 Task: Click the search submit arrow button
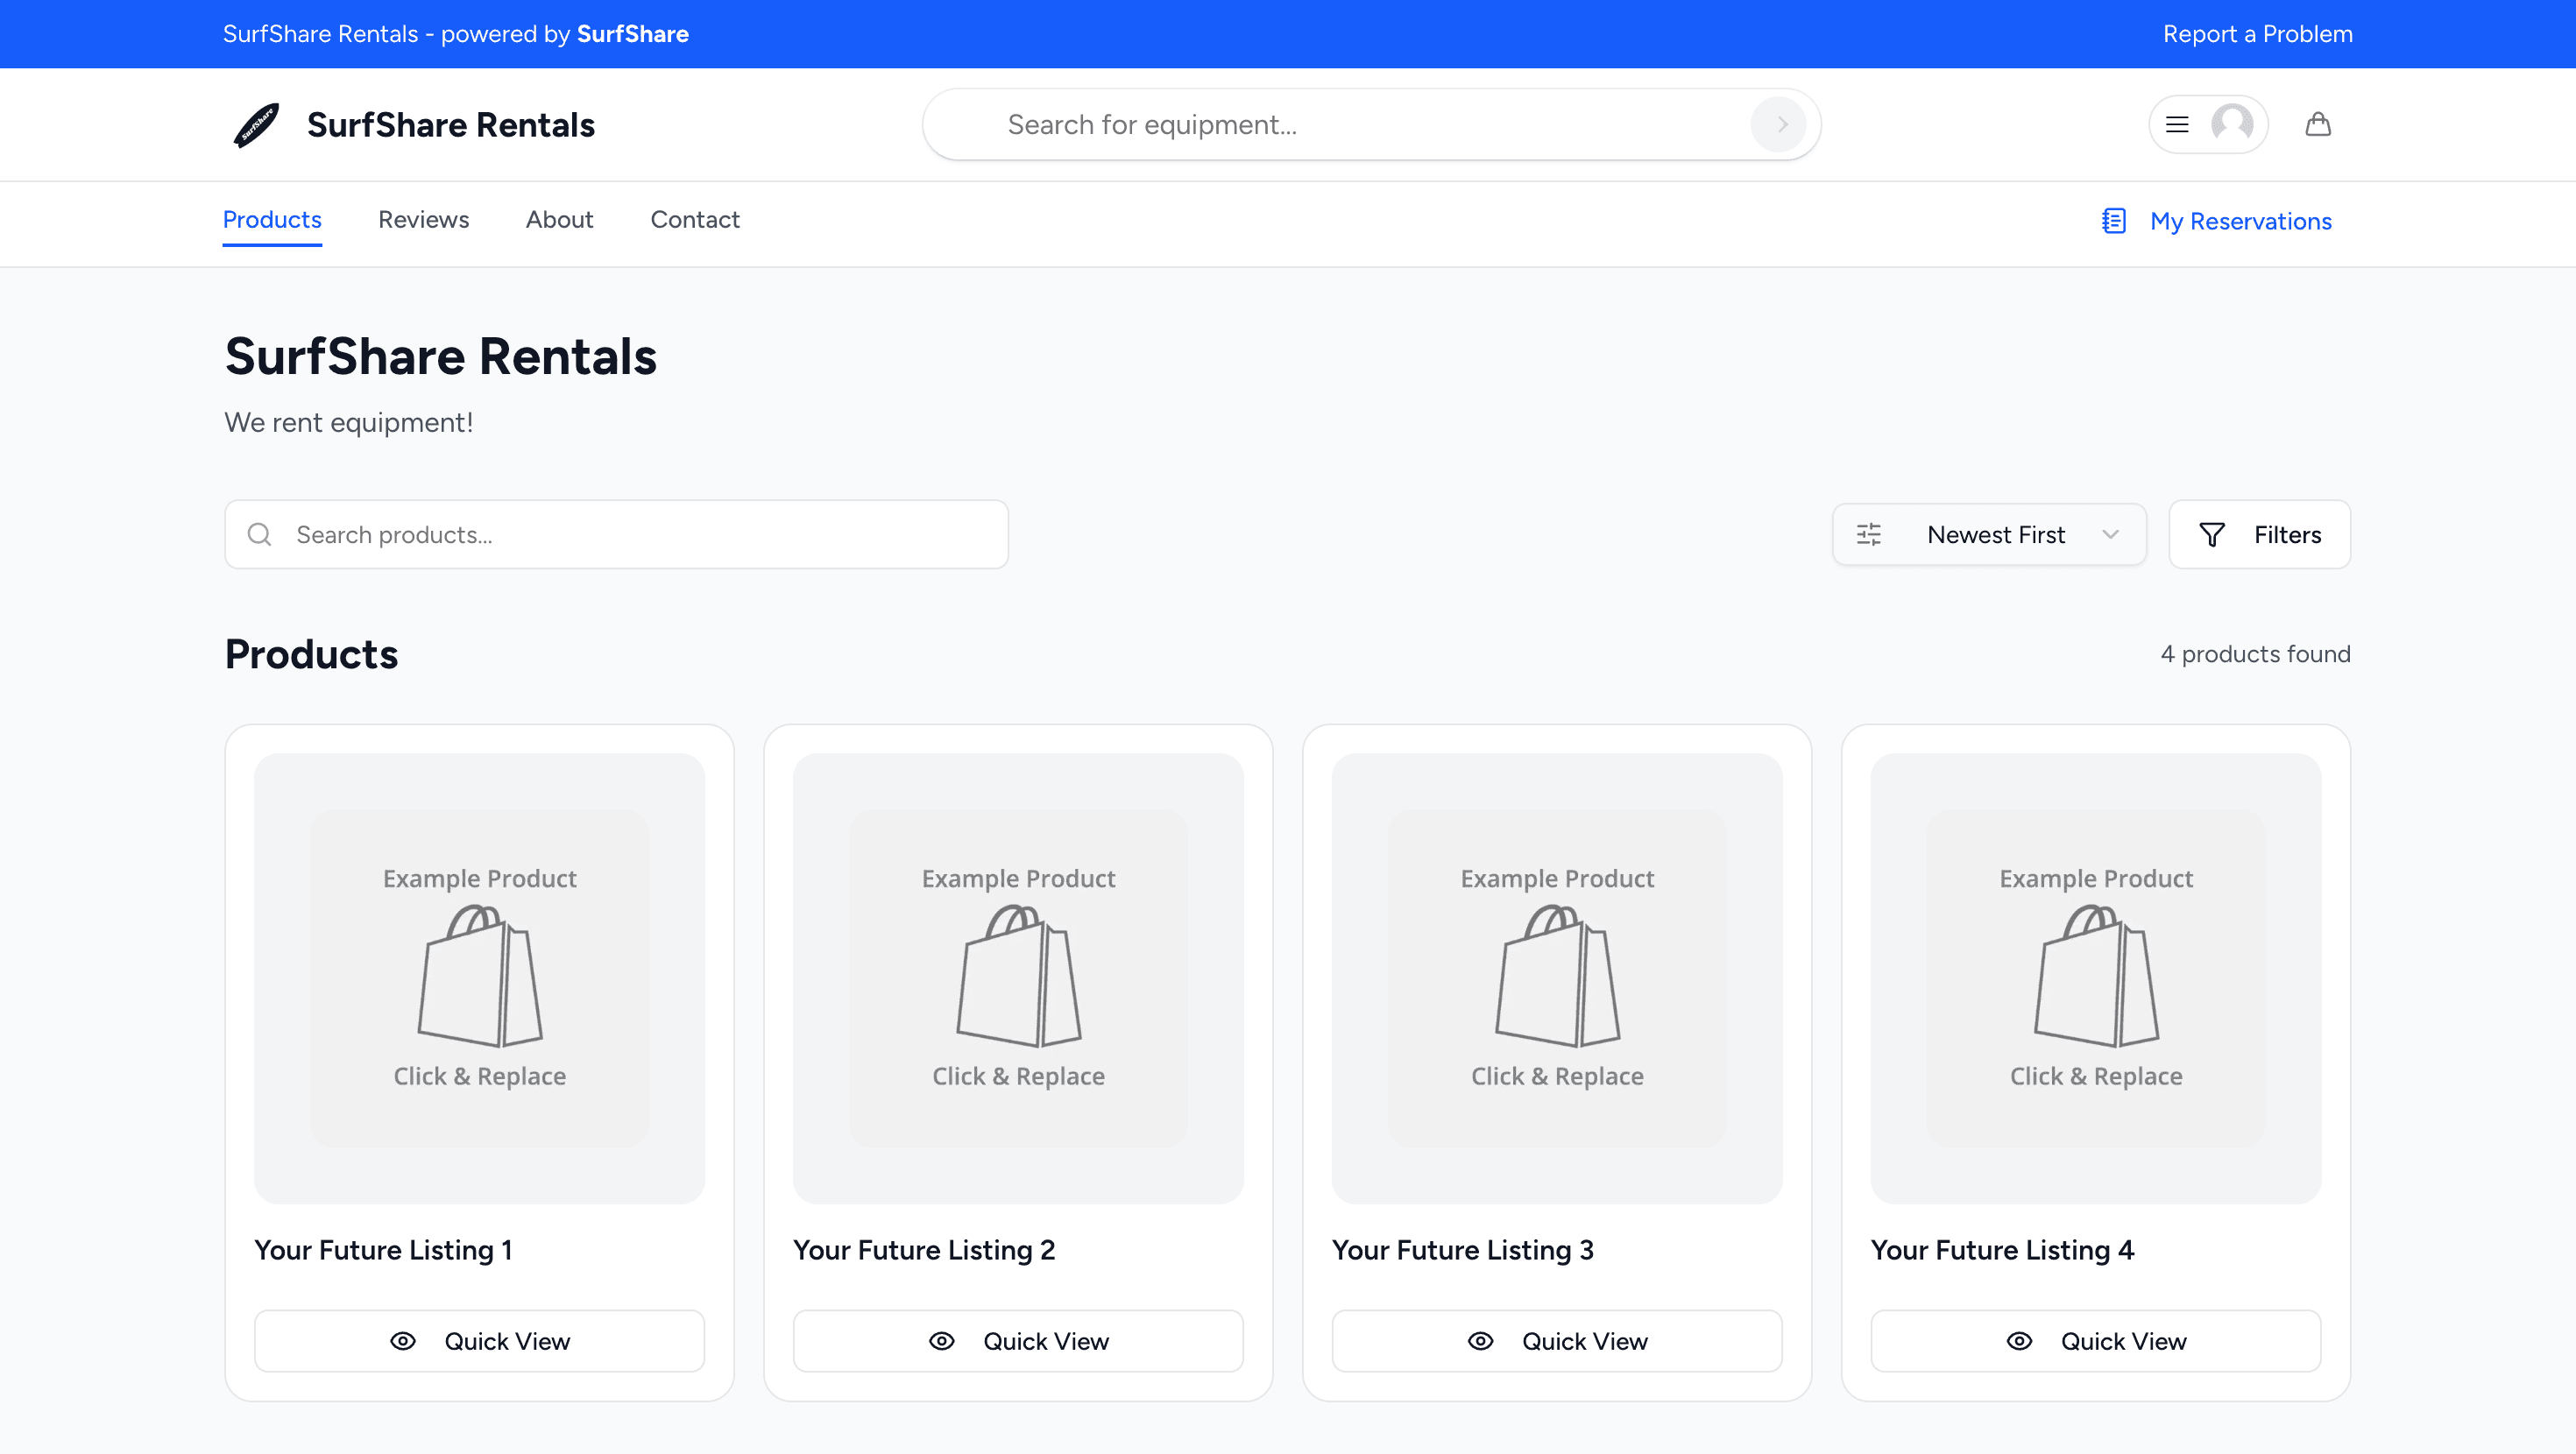(1779, 124)
